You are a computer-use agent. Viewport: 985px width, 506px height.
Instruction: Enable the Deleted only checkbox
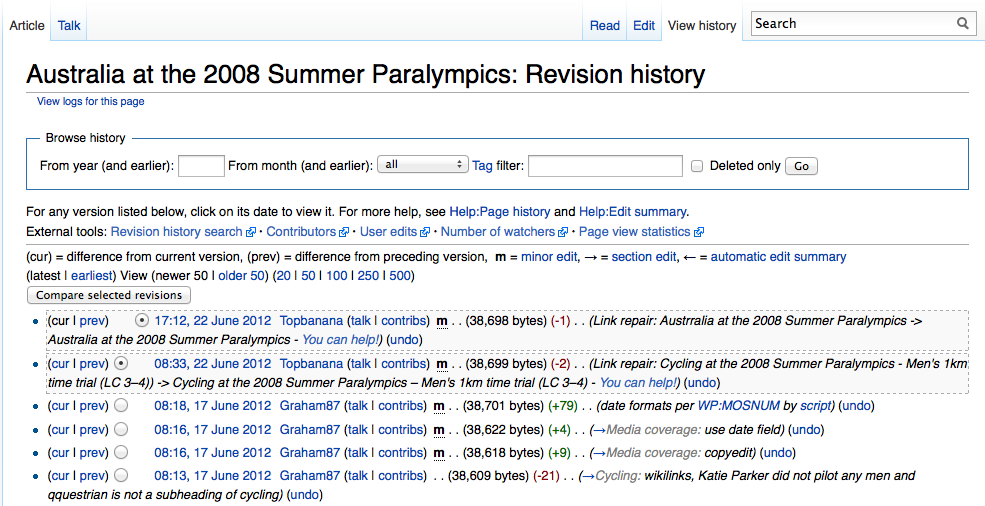697,167
